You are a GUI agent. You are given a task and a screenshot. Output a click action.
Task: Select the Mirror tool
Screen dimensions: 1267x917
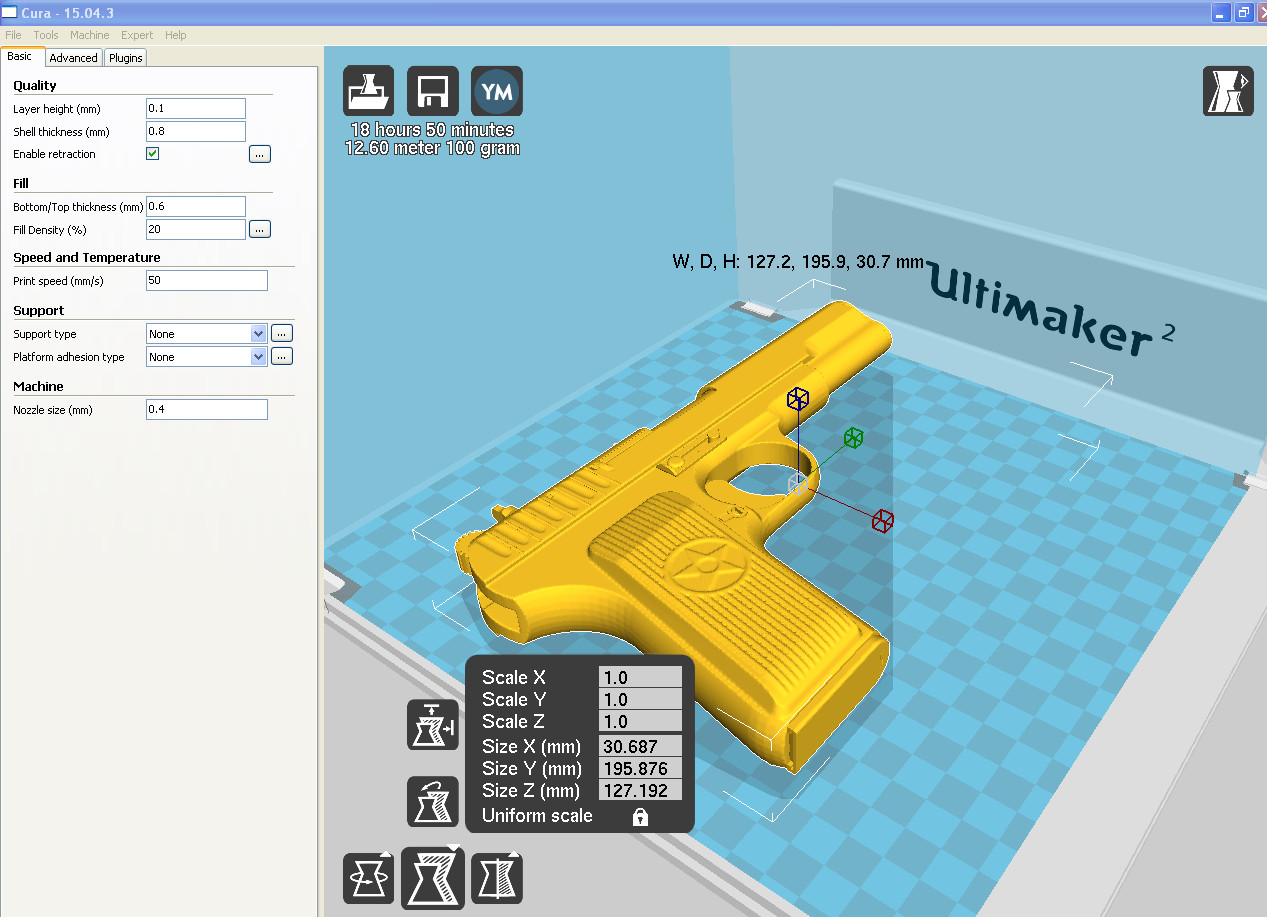pyautogui.click(x=496, y=878)
